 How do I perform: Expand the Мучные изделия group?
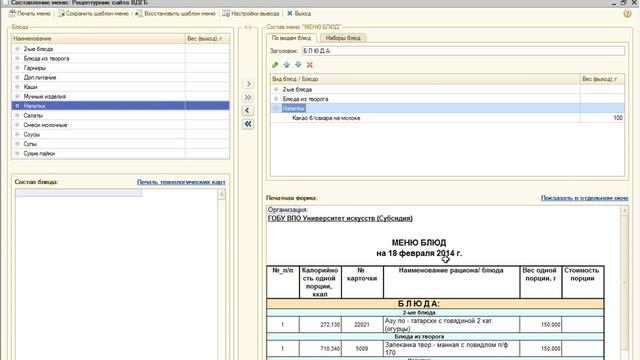tap(17, 96)
